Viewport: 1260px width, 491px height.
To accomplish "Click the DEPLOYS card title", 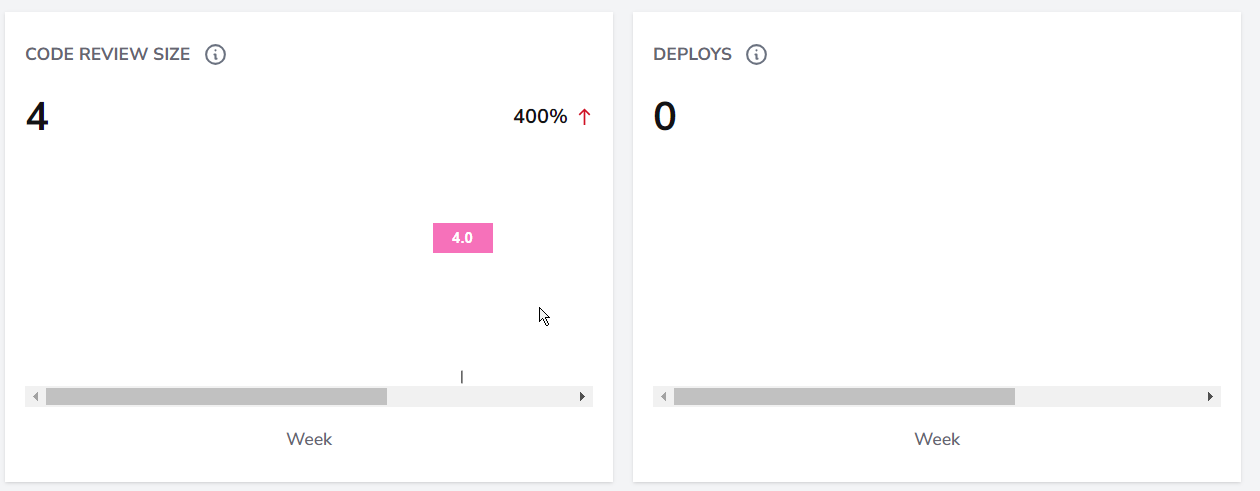I will pos(692,55).
